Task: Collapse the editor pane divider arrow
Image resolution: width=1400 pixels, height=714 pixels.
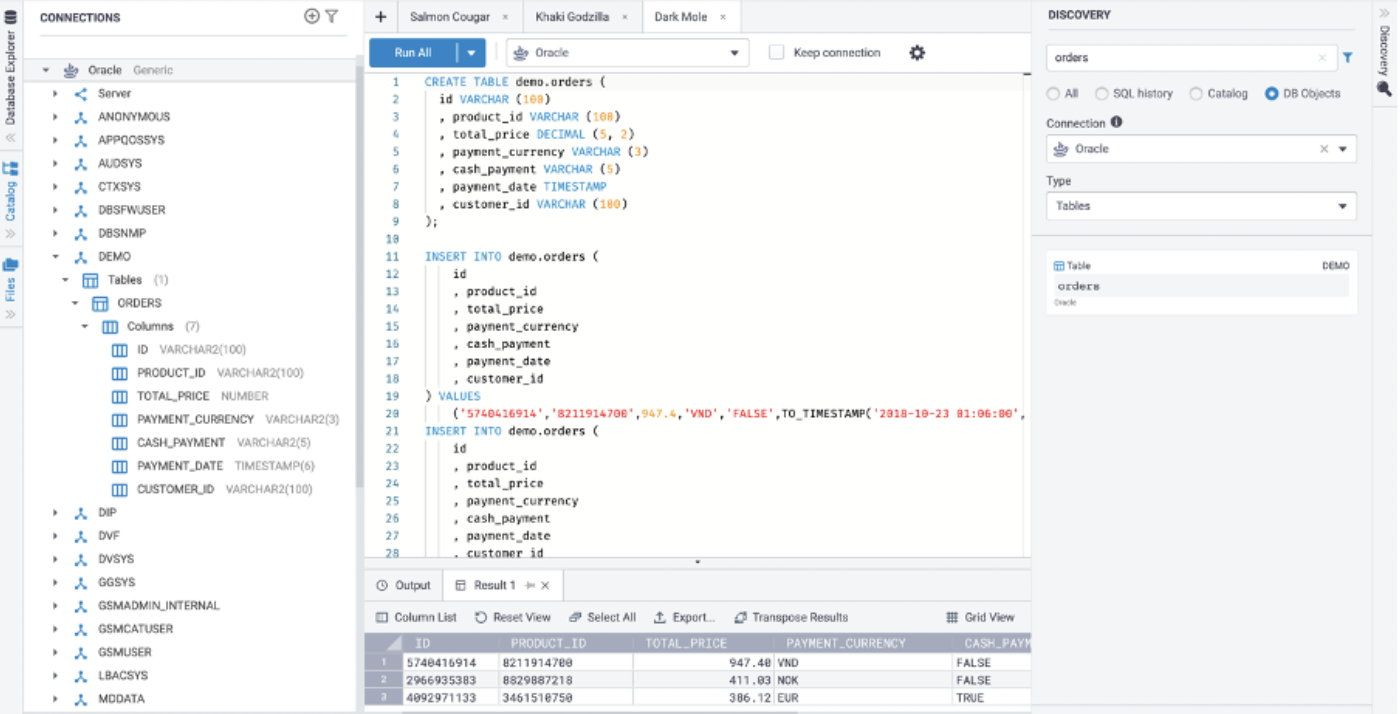Action: (697, 562)
